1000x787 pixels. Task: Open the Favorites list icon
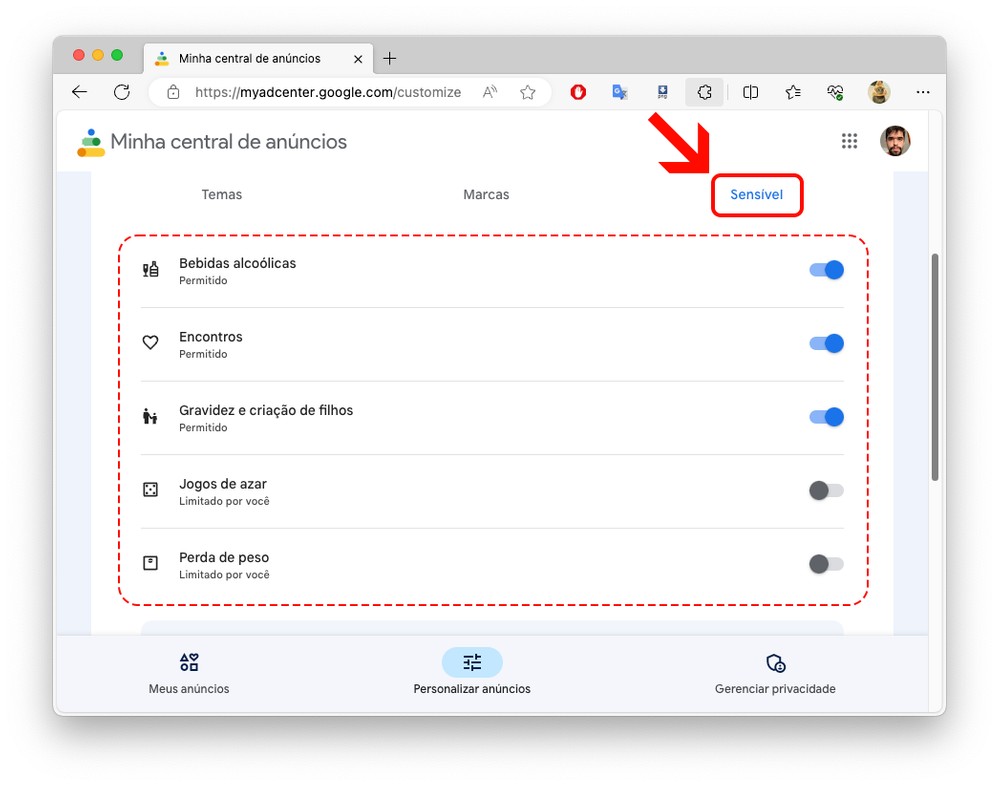(x=793, y=92)
